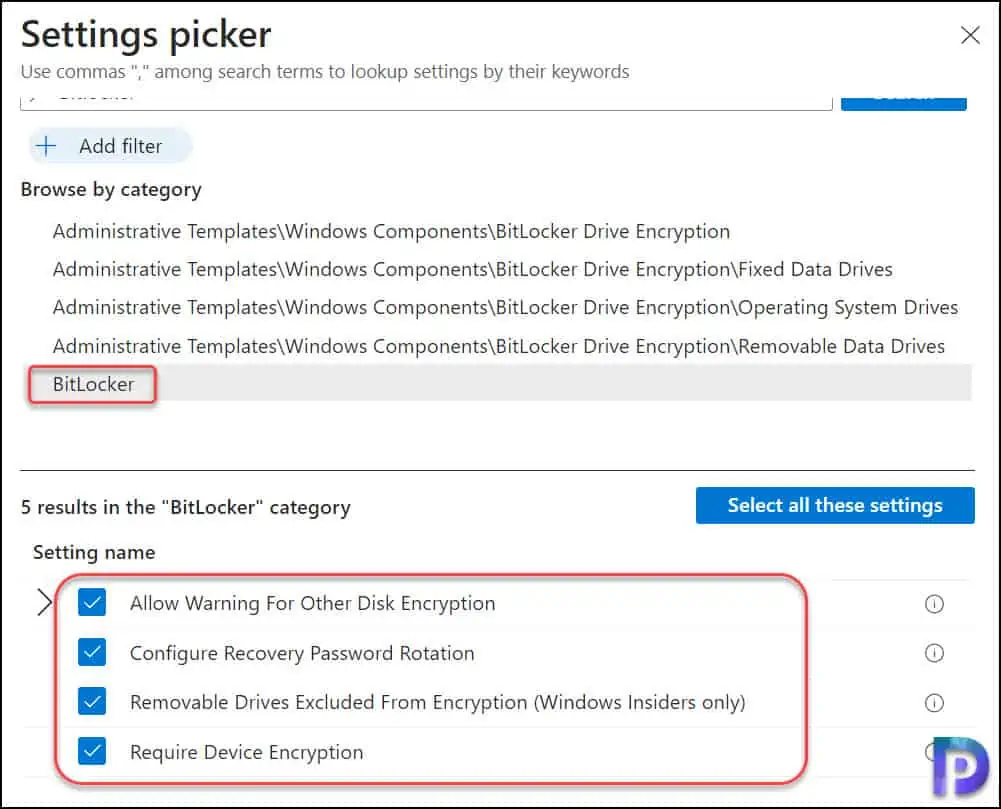Open the Operating System Drives category
The height and width of the screenshot is (809, 1001).
point(505,308)
